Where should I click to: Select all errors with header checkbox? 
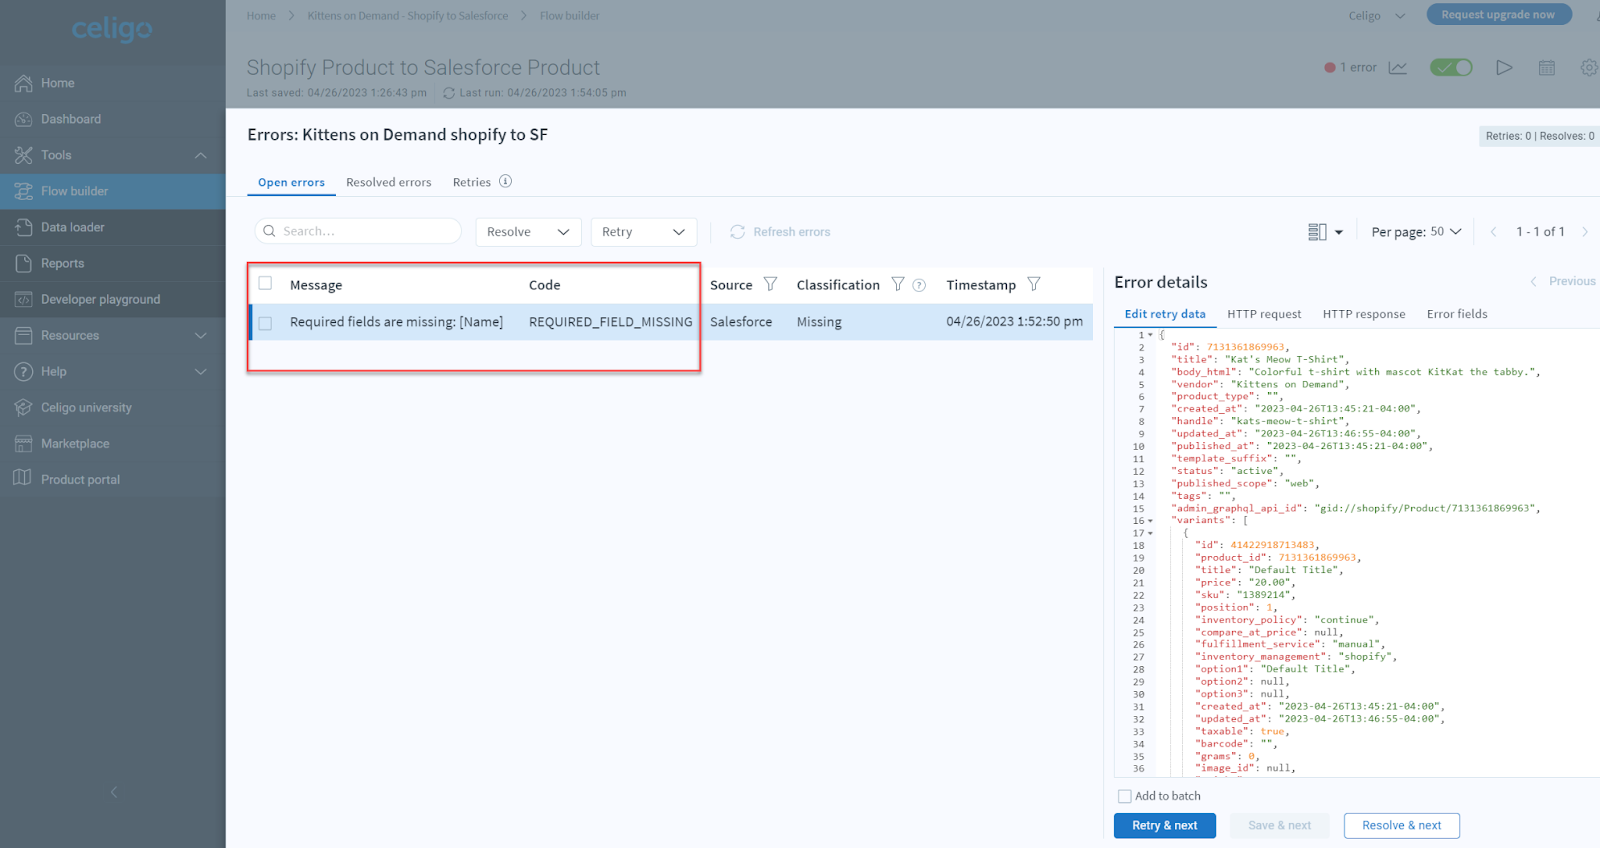265,283
